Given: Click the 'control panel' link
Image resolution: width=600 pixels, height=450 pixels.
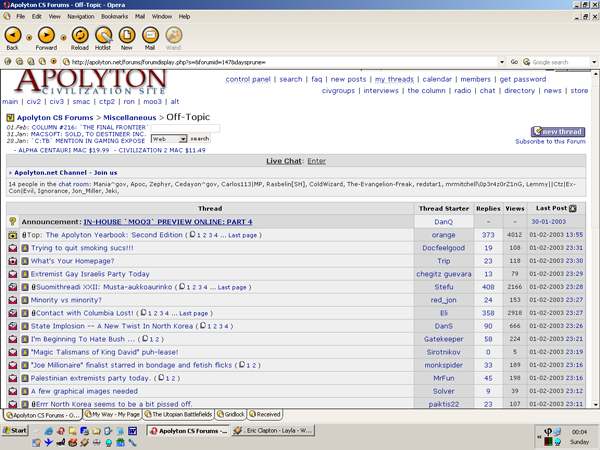Looking at the screenshot, I should point(248,79).
